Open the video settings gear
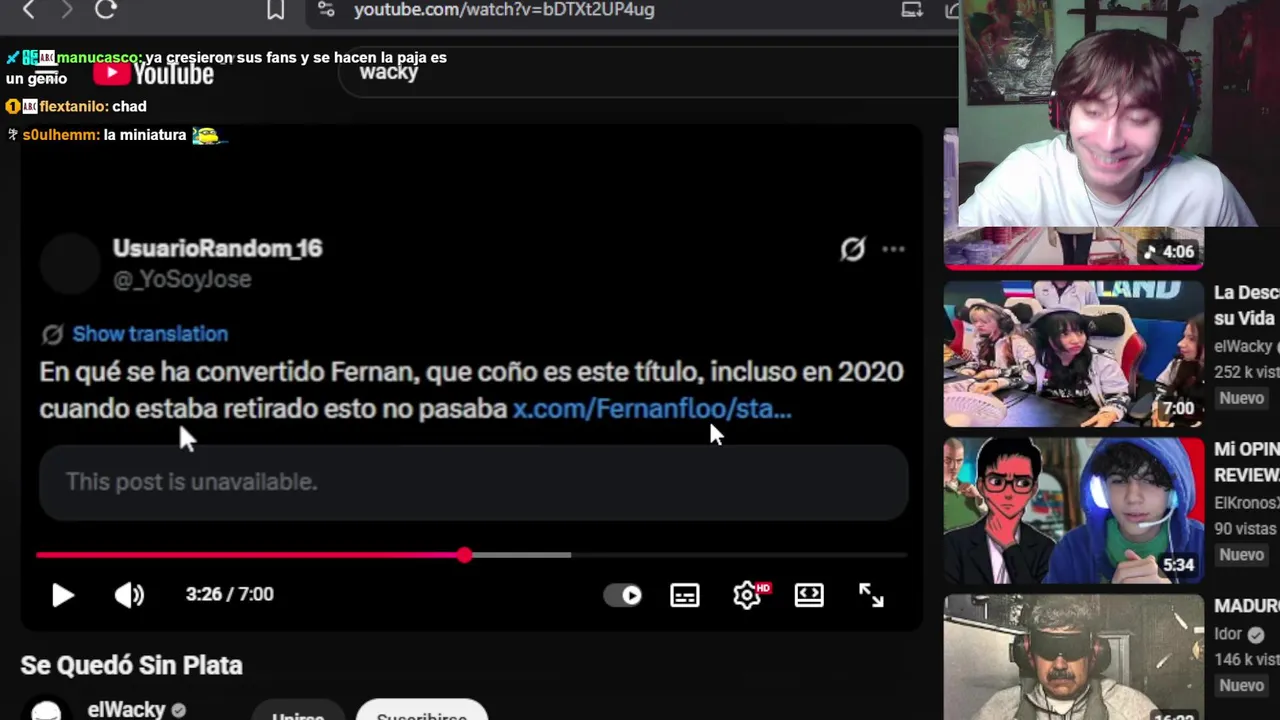Image resolution: width=1280 pixels, height=720 pixels. pyautogui.click(x=747, y=595)
